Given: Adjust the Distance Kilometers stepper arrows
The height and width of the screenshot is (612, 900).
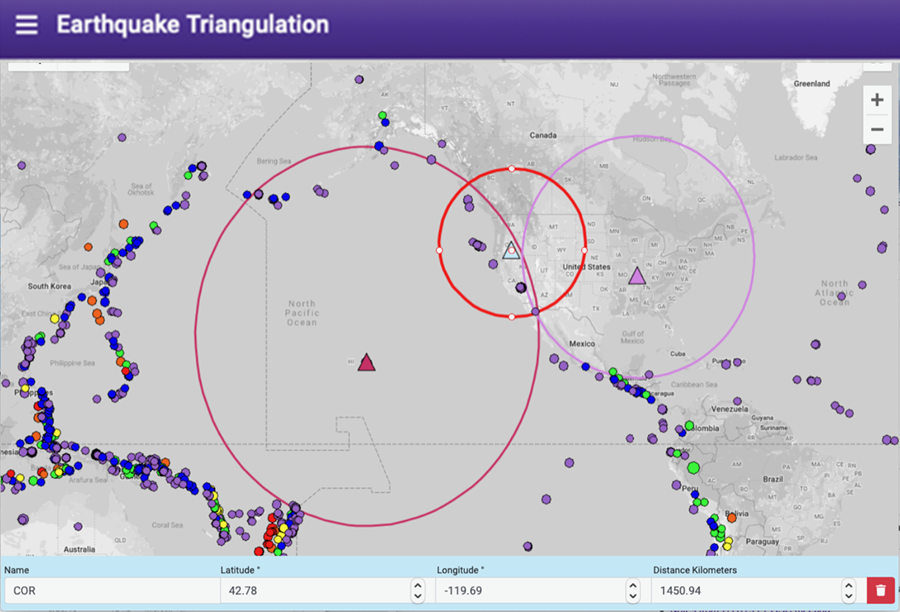Looking at the screenshot, I should (849, 591).
